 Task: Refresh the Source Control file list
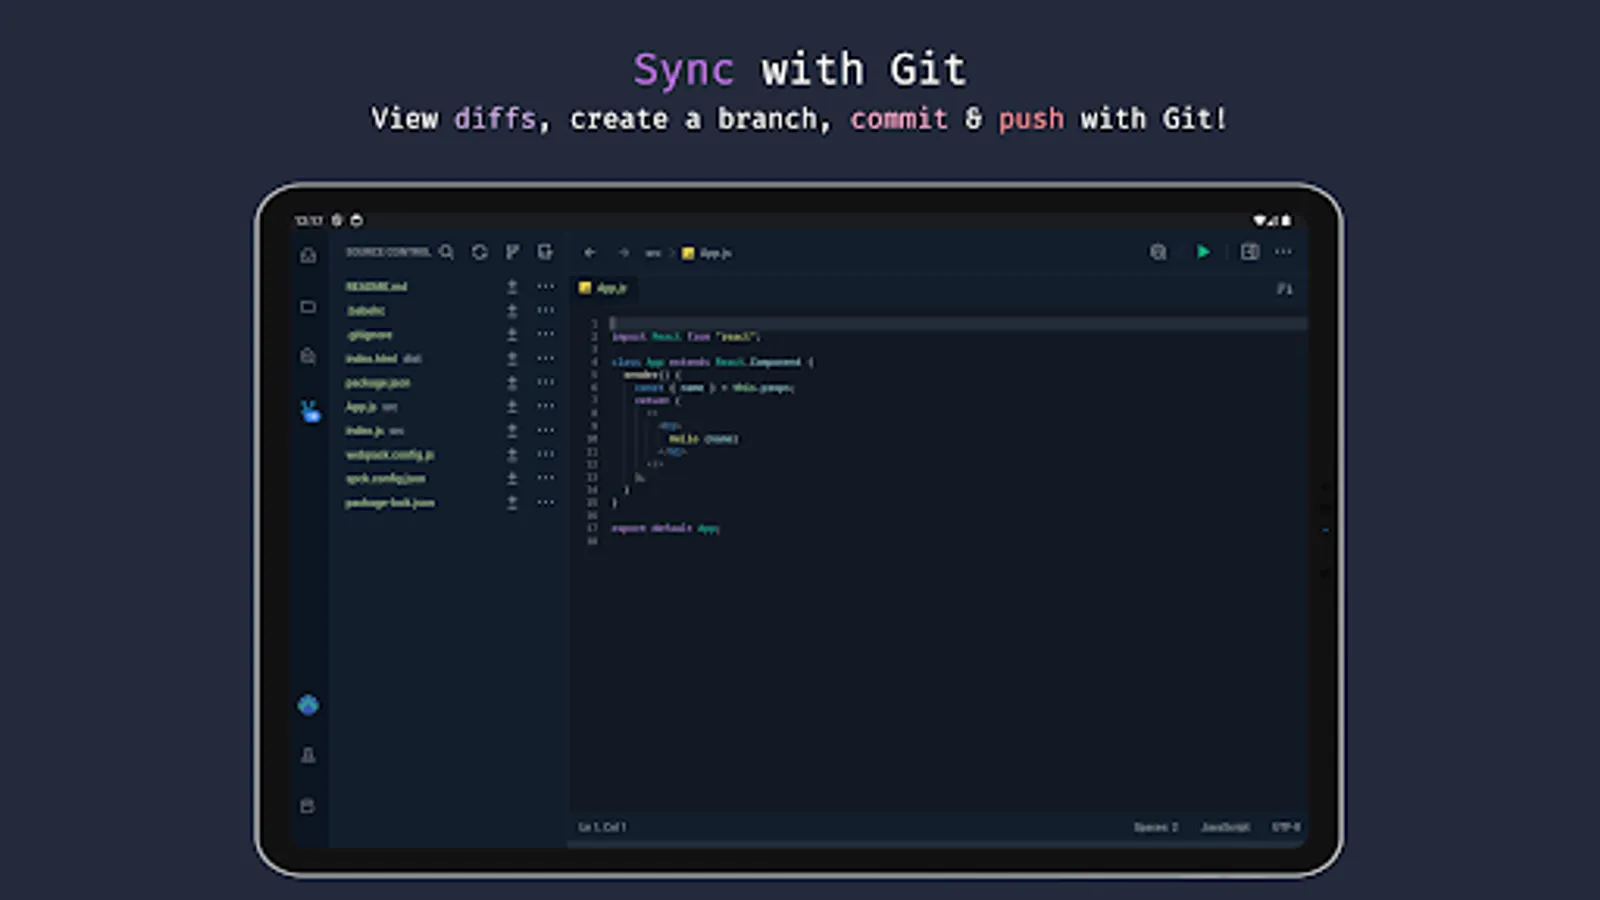(x=479, y=252)
